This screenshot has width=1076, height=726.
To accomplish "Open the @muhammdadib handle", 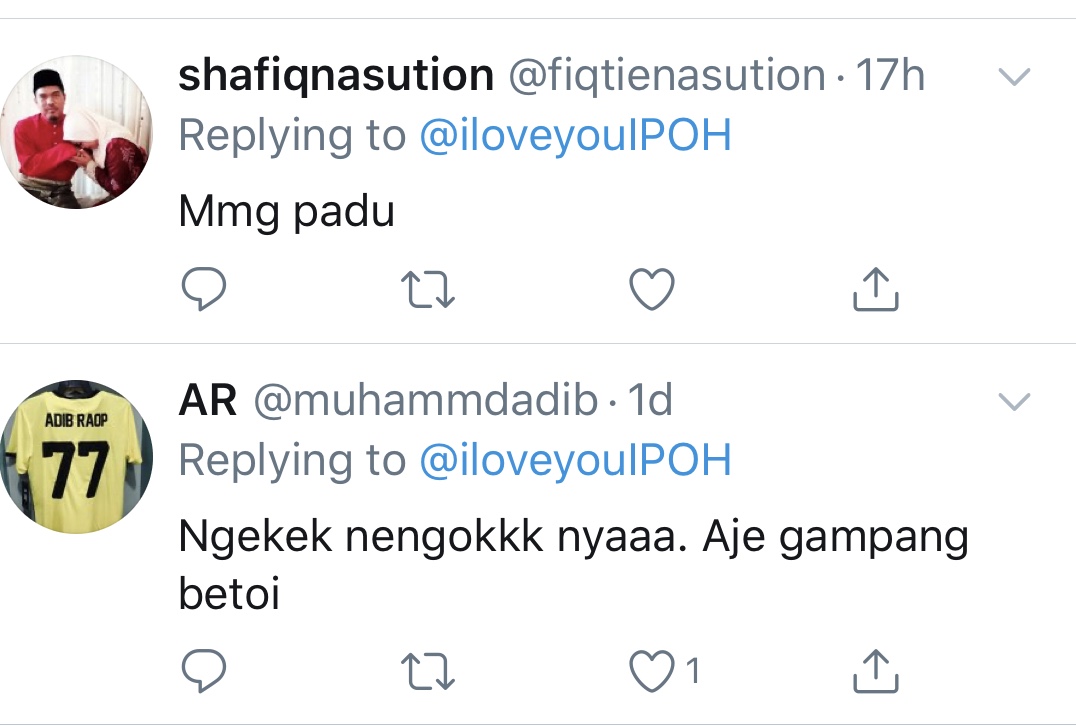I will (425, 402).
